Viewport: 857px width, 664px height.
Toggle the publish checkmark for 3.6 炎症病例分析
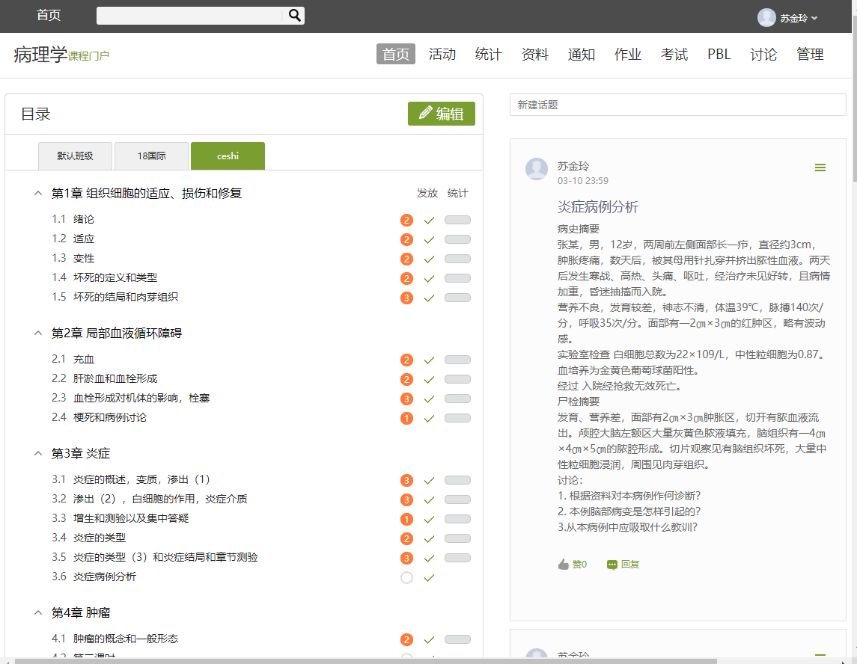429,577
